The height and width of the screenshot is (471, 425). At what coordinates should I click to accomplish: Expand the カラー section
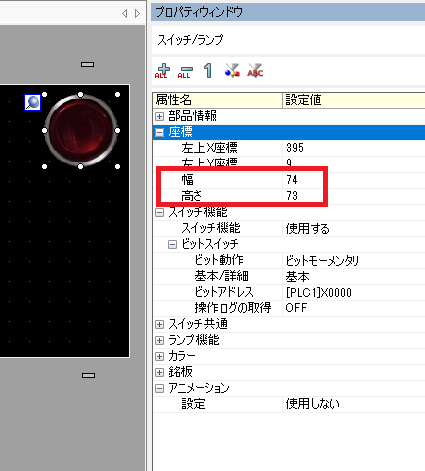tap(160, 356)
